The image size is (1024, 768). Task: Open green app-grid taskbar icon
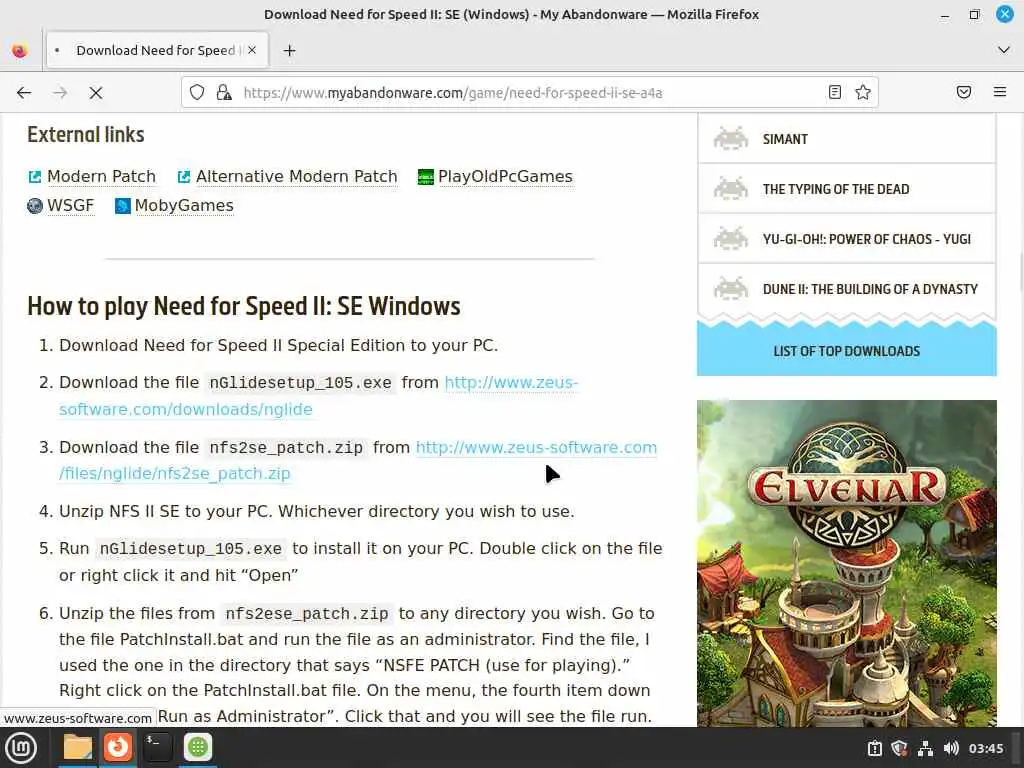coord(198,747)
